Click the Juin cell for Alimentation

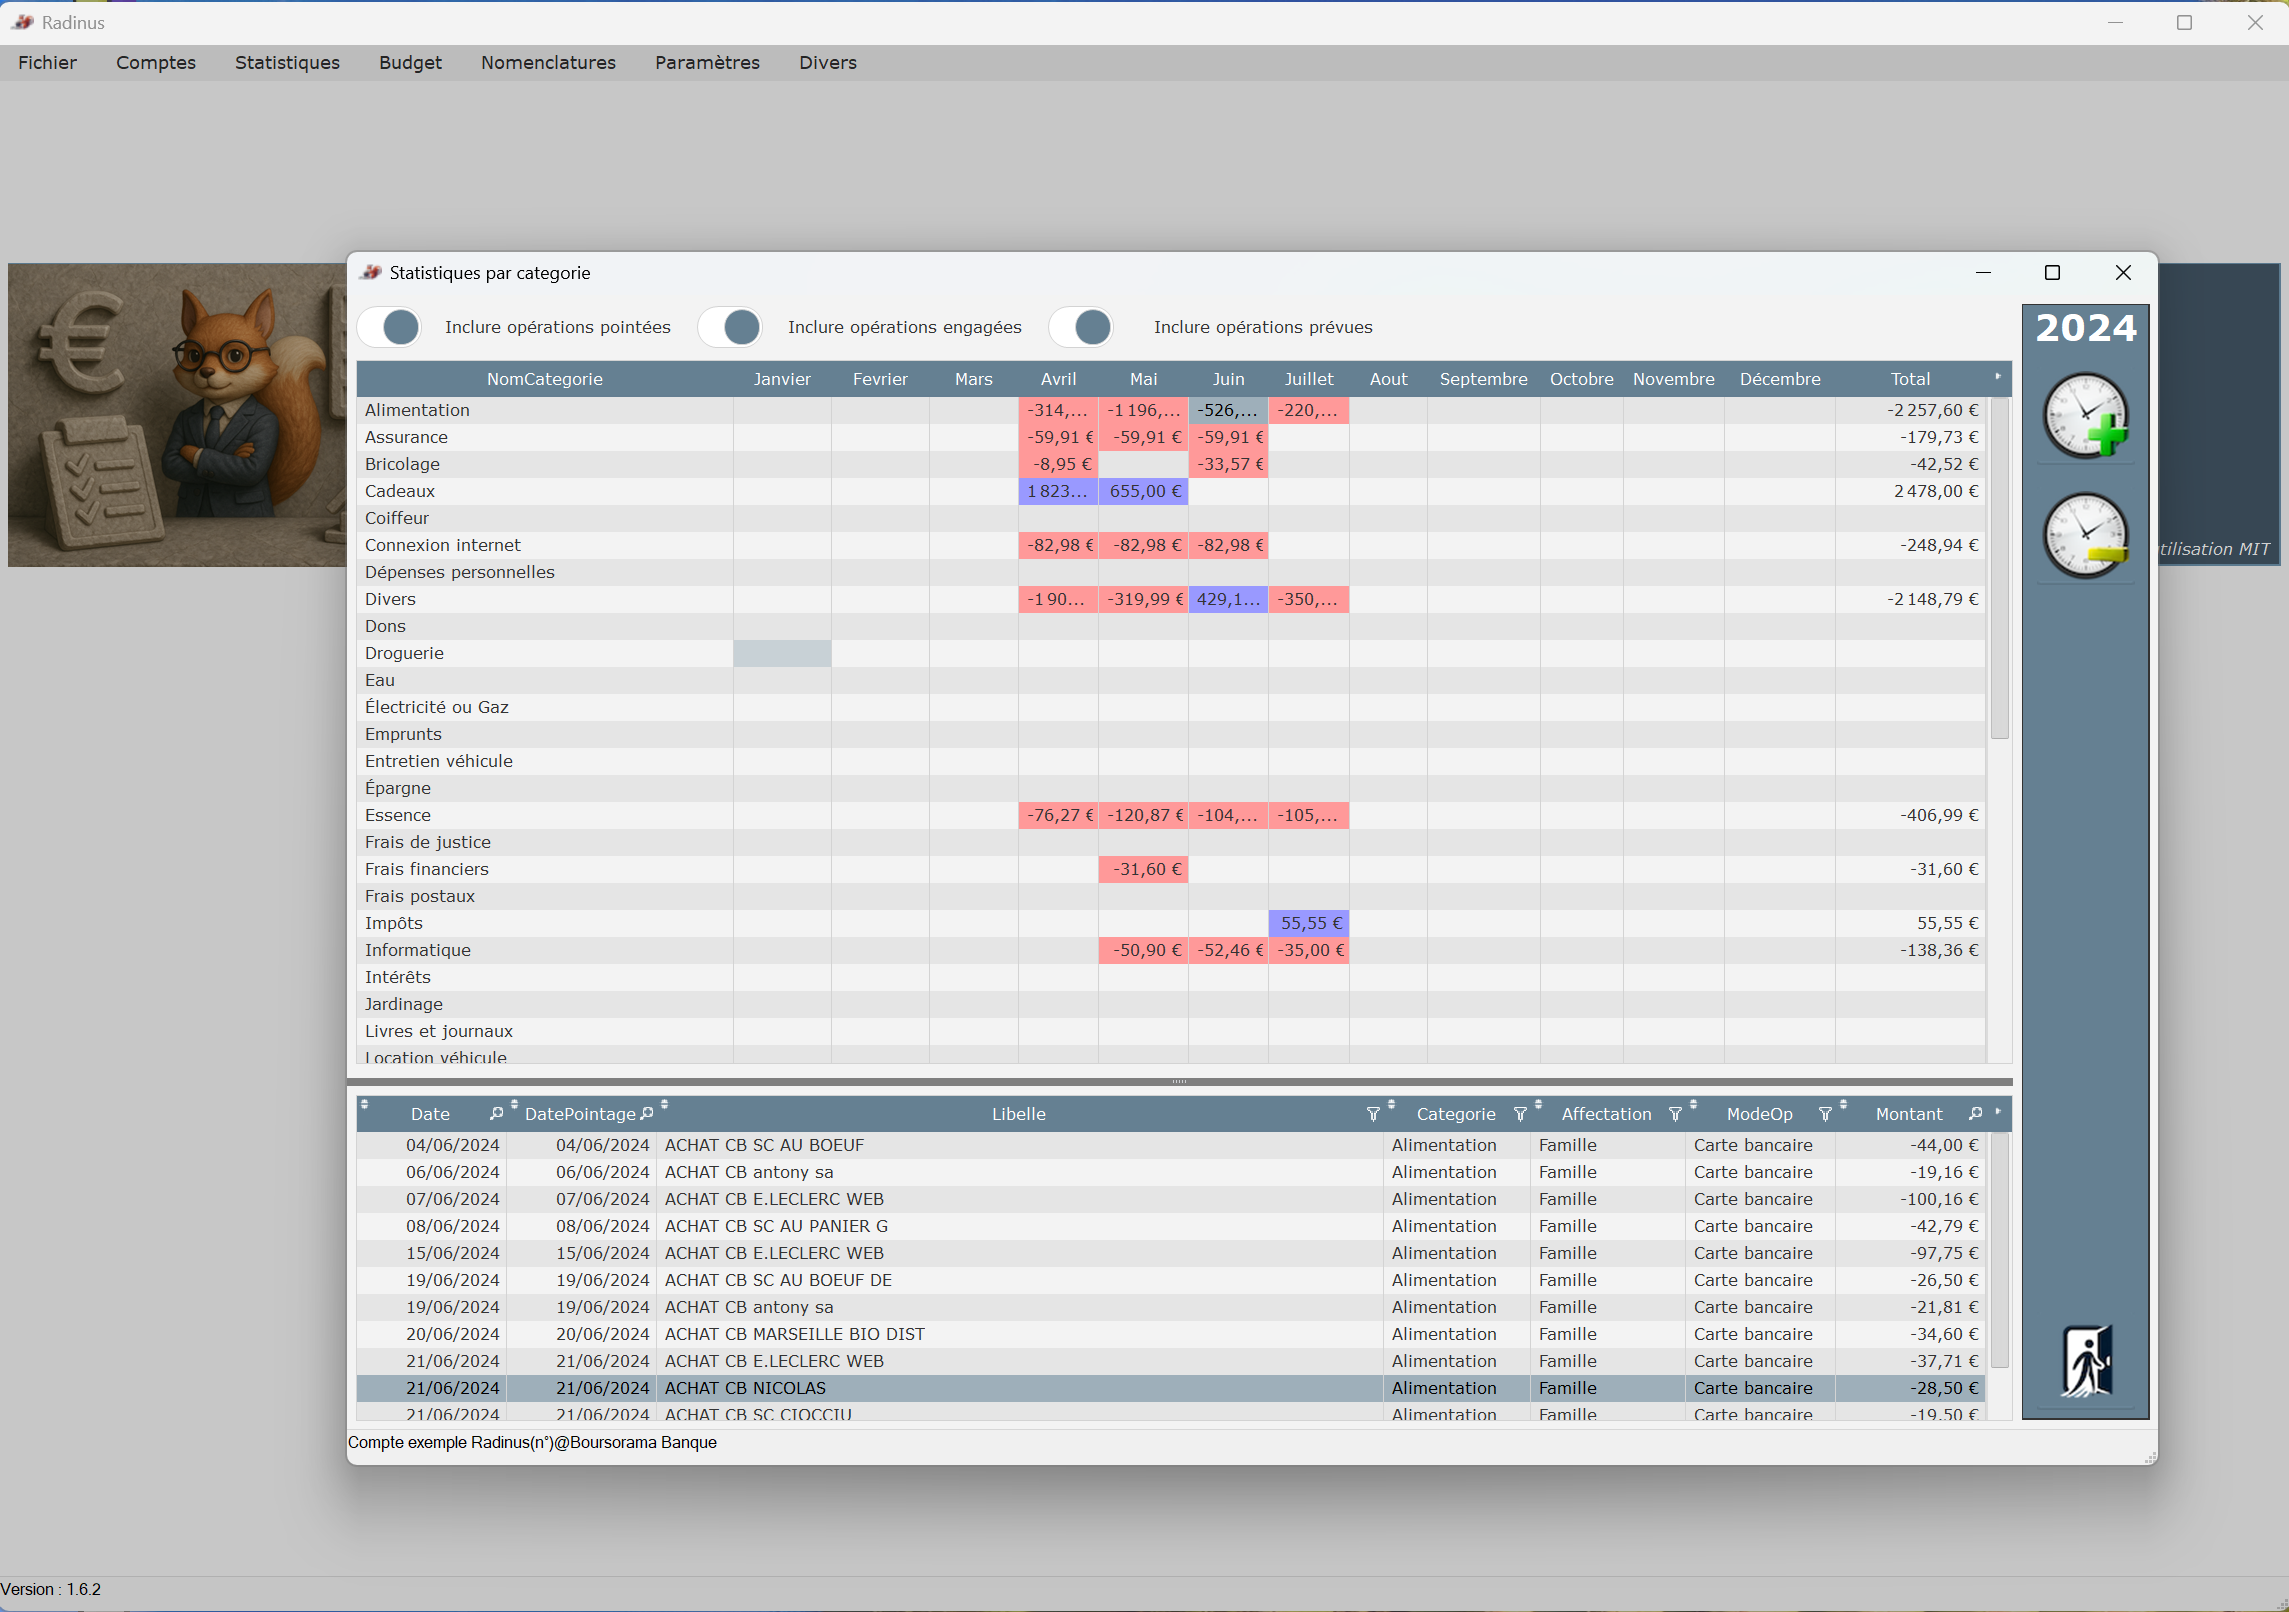click(x=1228, y=410)
